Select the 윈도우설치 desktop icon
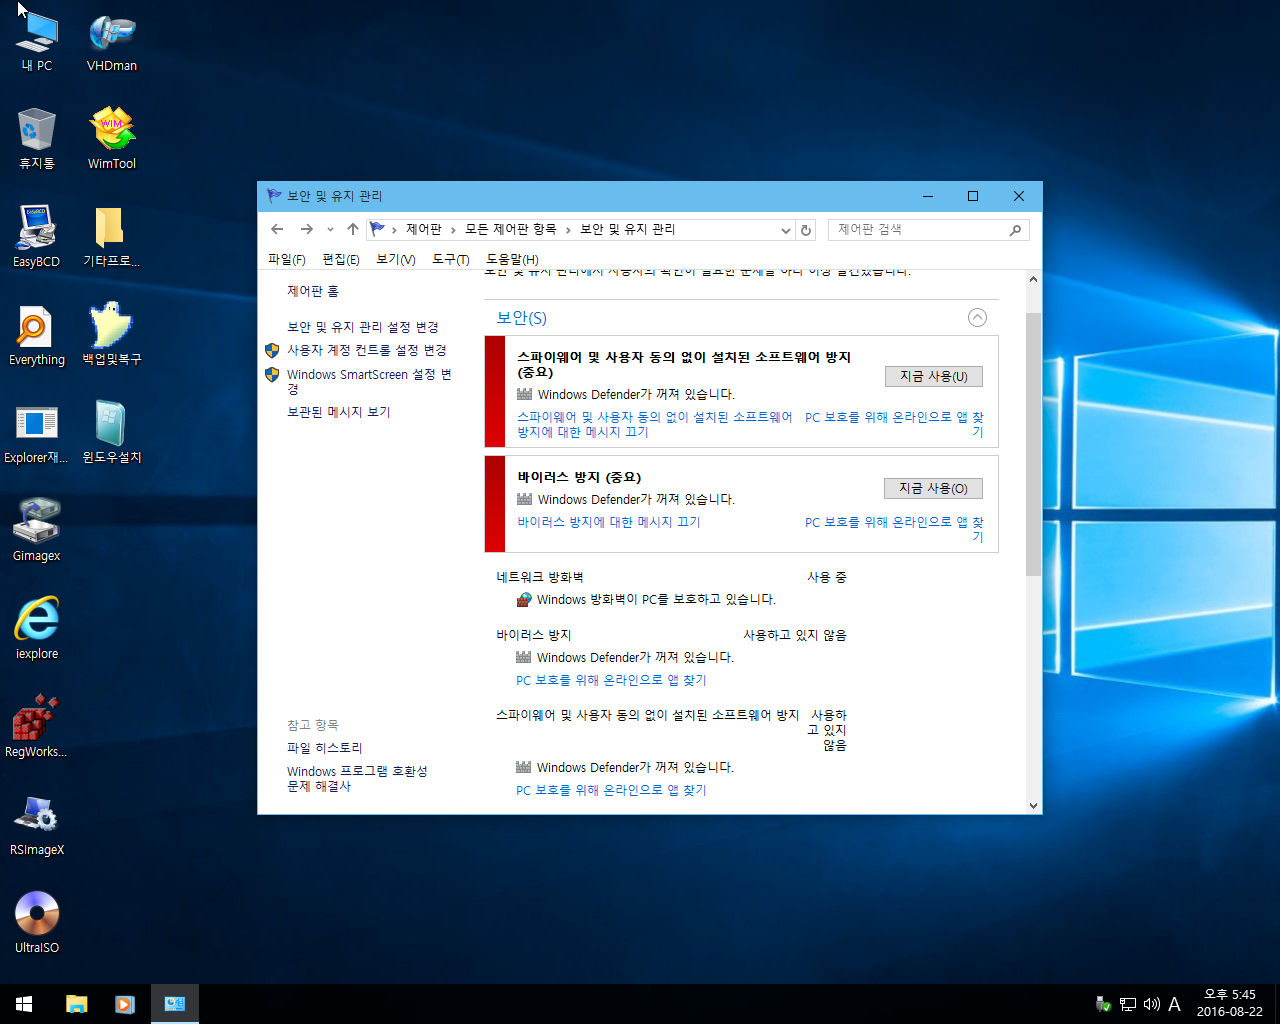Image resolution: width=1280 pixels, height=1024 pixels. (x=112, y=433)
